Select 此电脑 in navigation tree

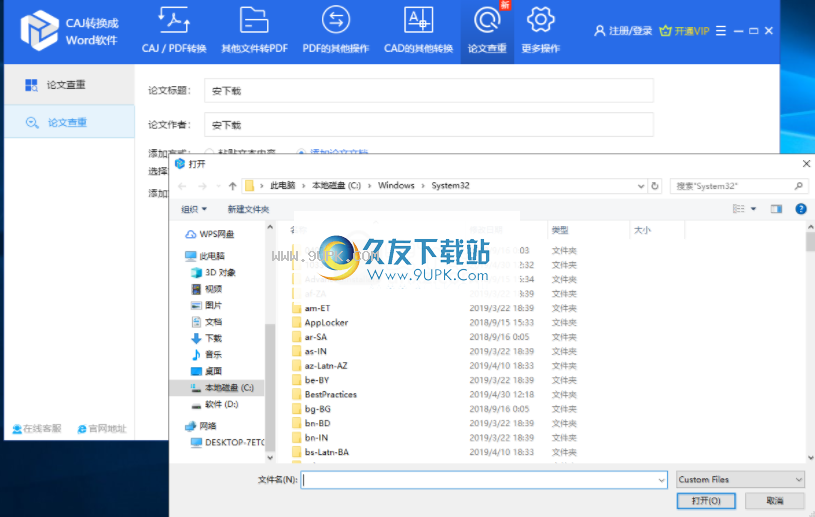click(x=205, y=256)
